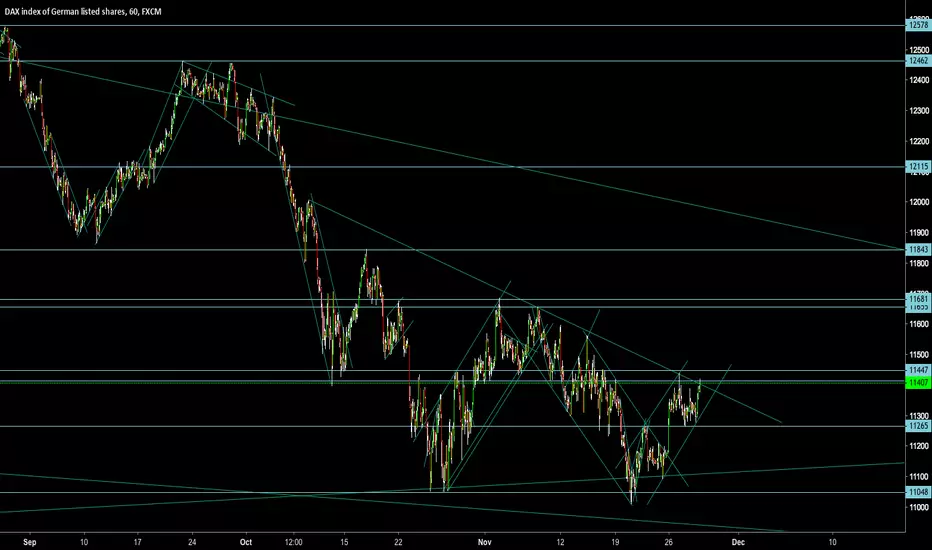Click the '19' date label on time axis
Viewport: 932px width, 550px height.
click(615, 542)
